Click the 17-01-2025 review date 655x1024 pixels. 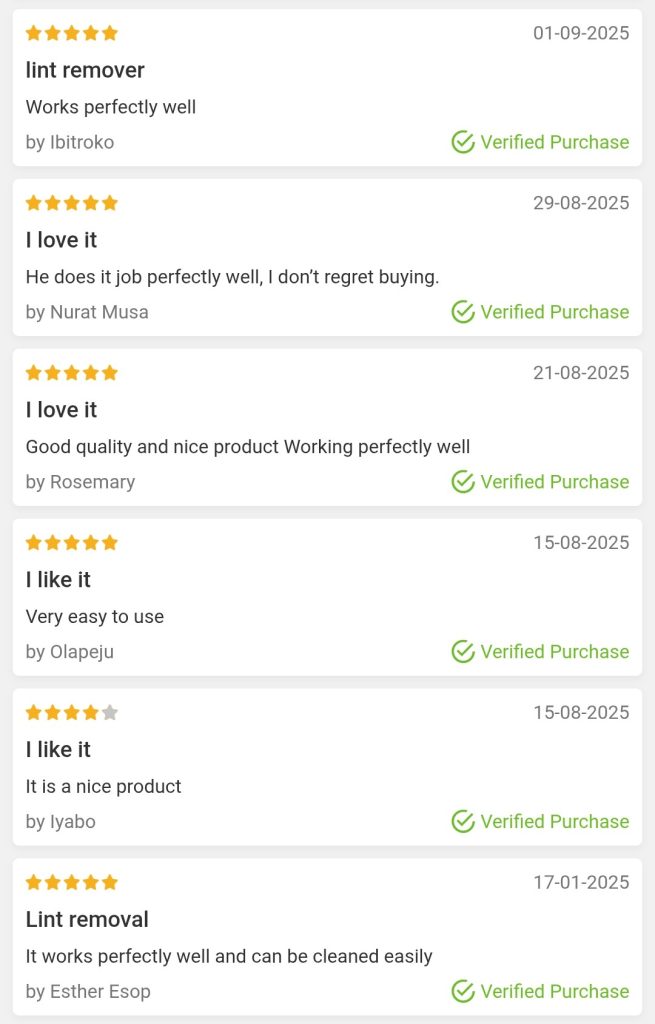point(581,883)
